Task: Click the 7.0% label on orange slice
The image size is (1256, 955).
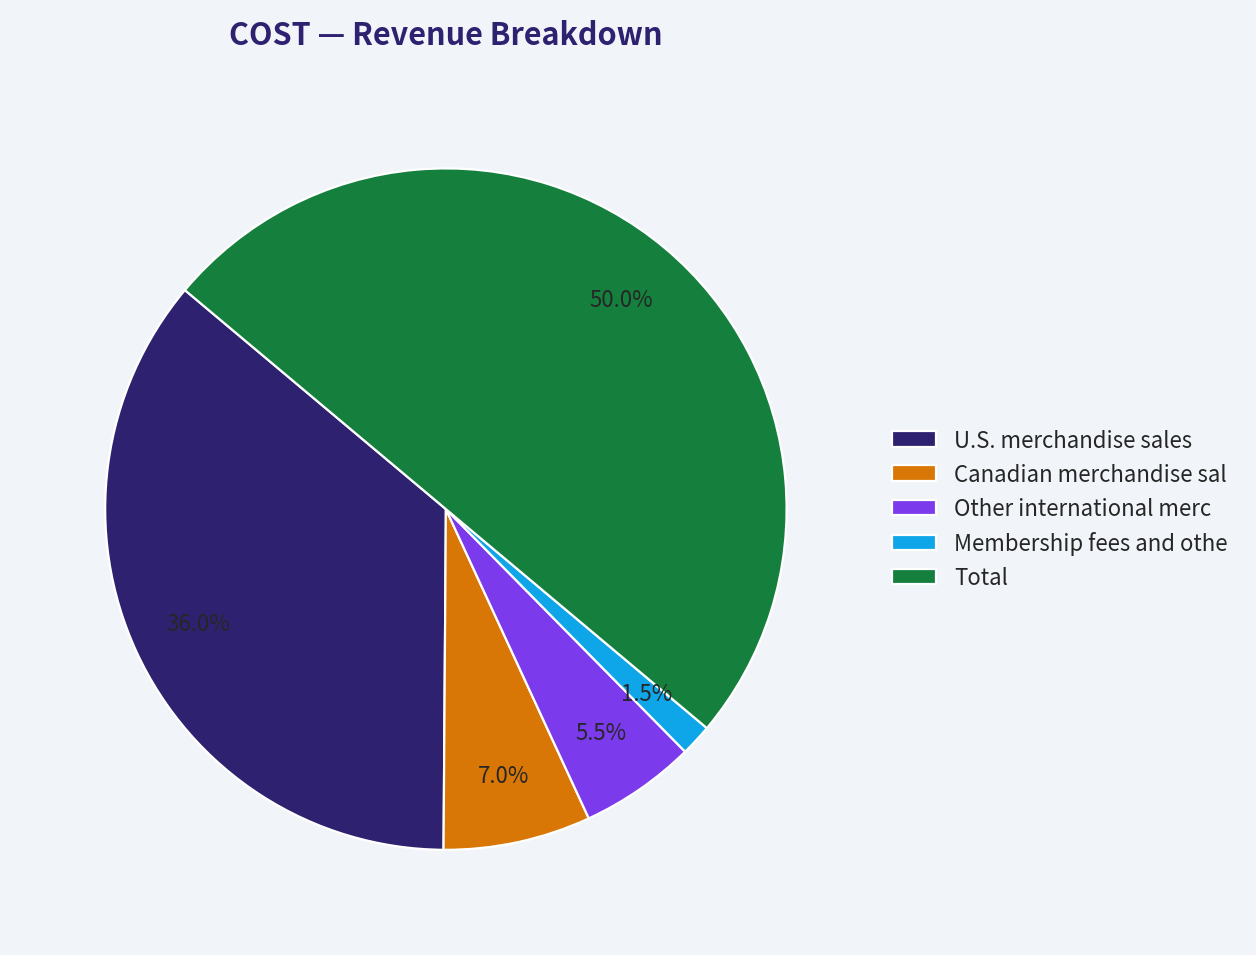Action: click(x=503, y=775)
